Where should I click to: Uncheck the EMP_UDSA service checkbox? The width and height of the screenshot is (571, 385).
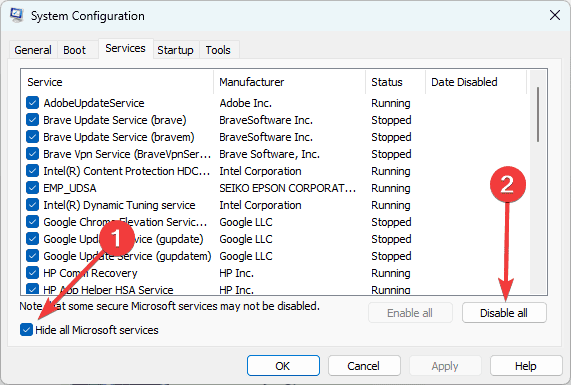(32, 188)
